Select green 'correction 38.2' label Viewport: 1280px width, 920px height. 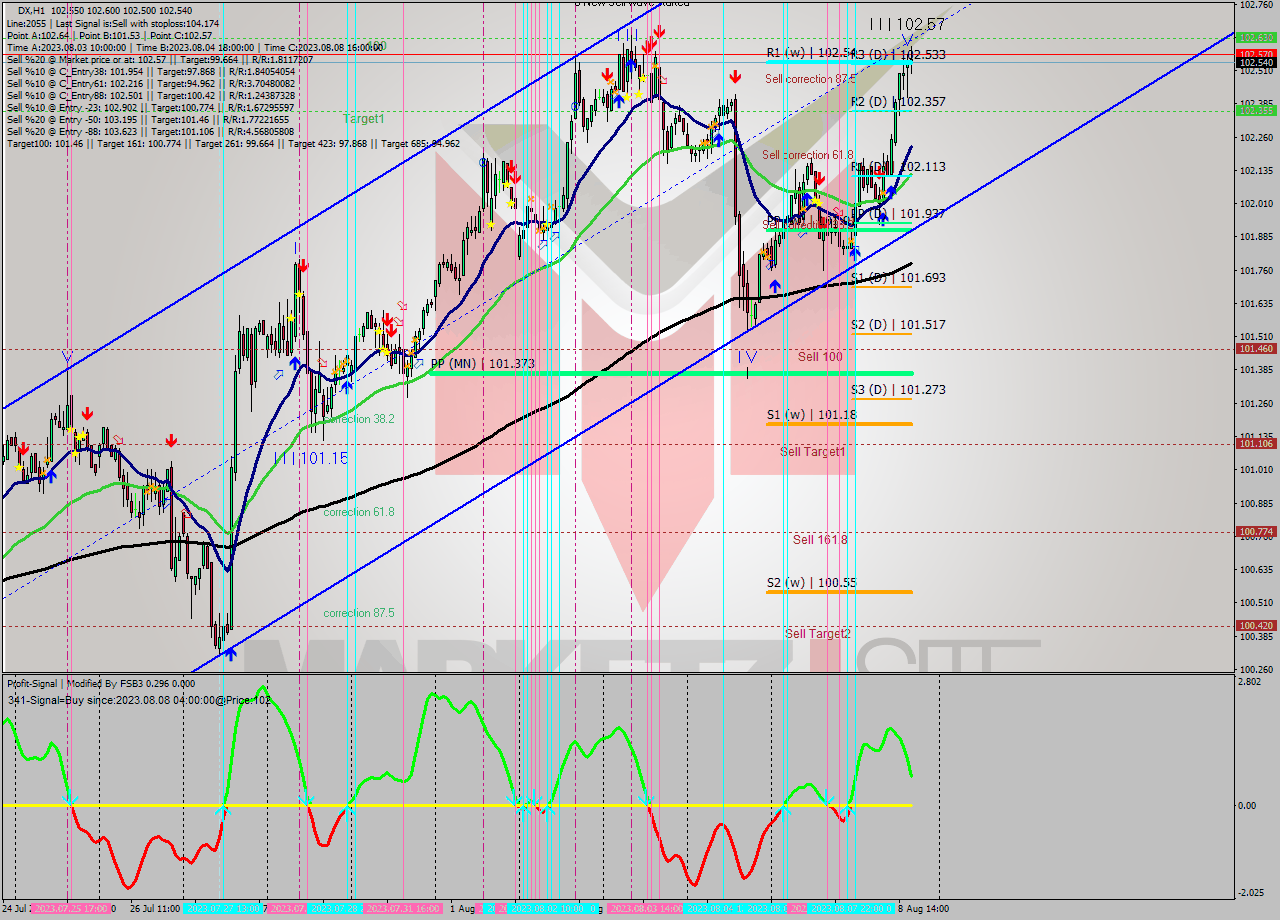tap(358, 420)
